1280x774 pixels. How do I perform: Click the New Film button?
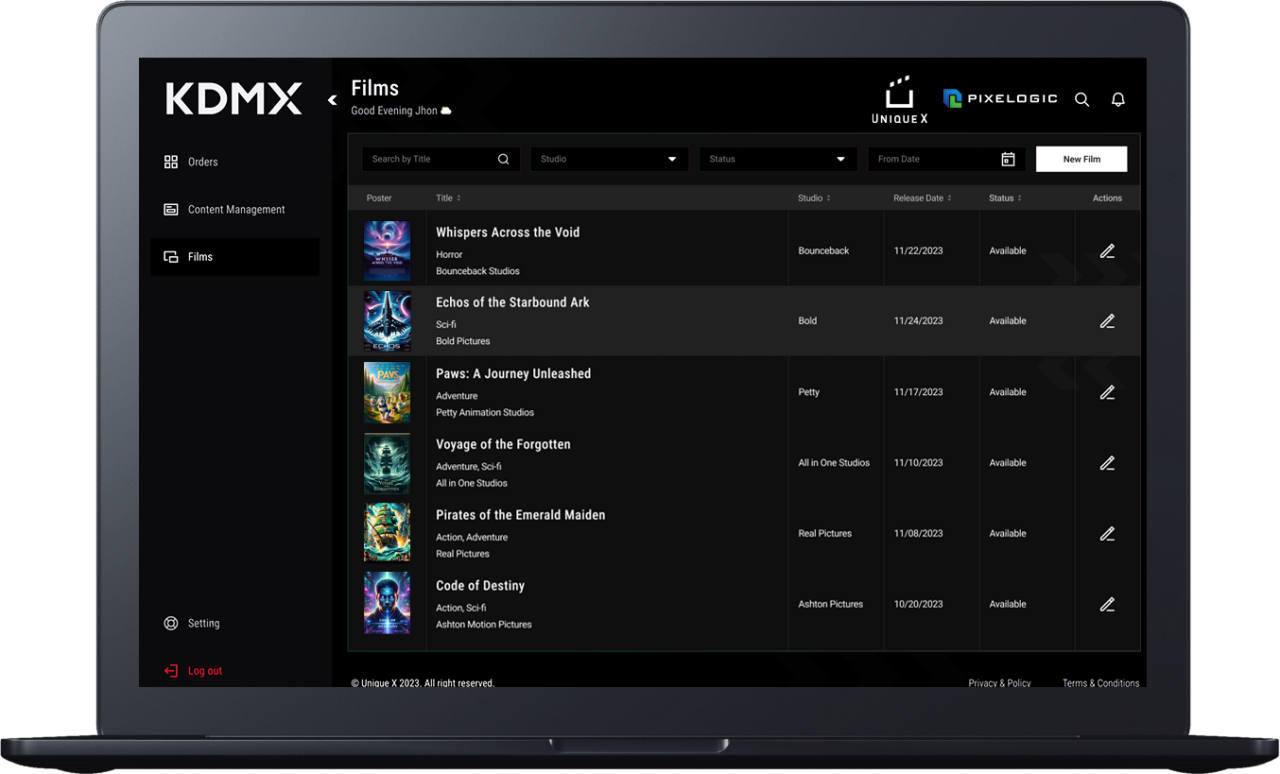1081,159
